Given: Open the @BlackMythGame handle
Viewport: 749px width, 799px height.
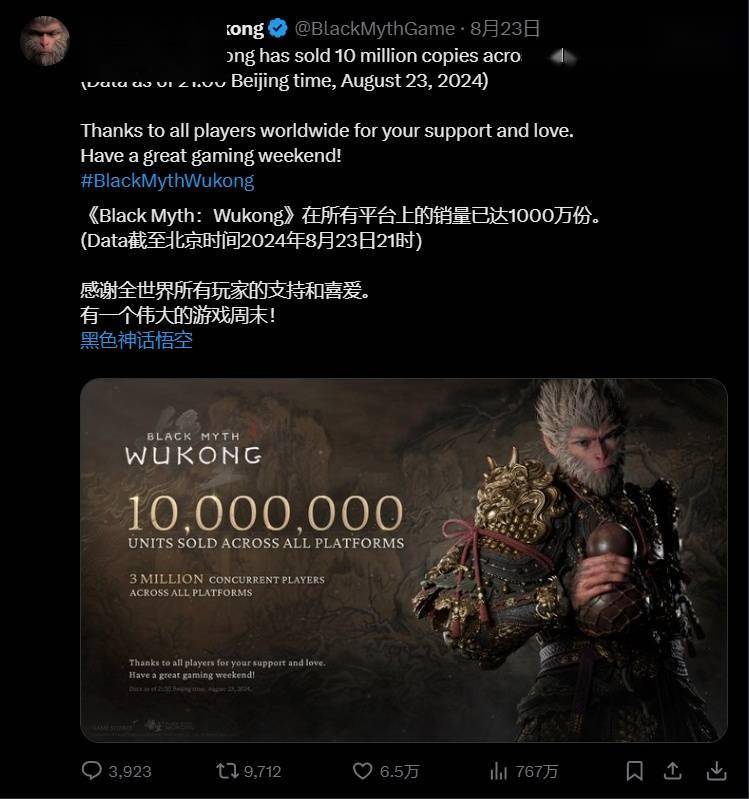Looking at the screenshot, I should [374, 29].
